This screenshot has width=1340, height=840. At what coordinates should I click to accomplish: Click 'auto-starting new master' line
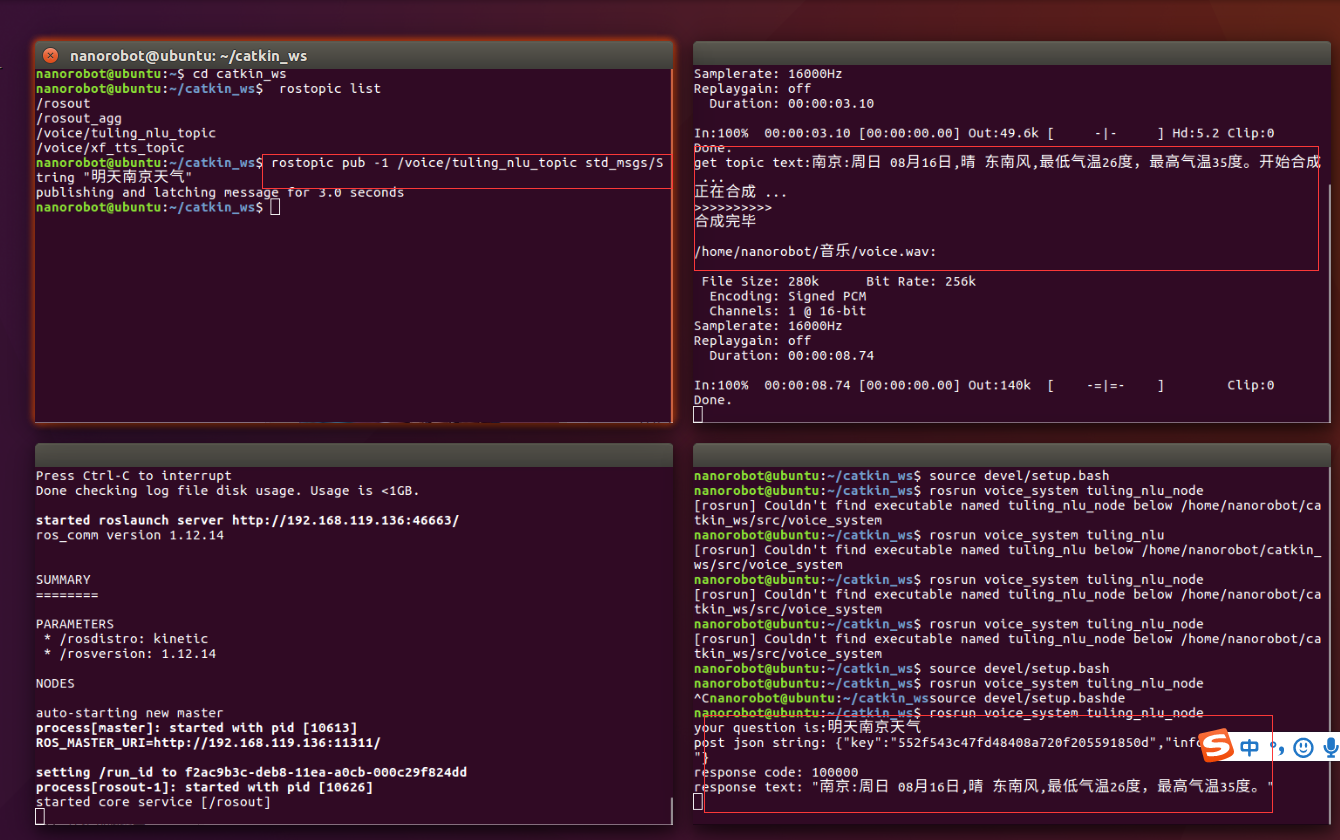pos(129,713)
